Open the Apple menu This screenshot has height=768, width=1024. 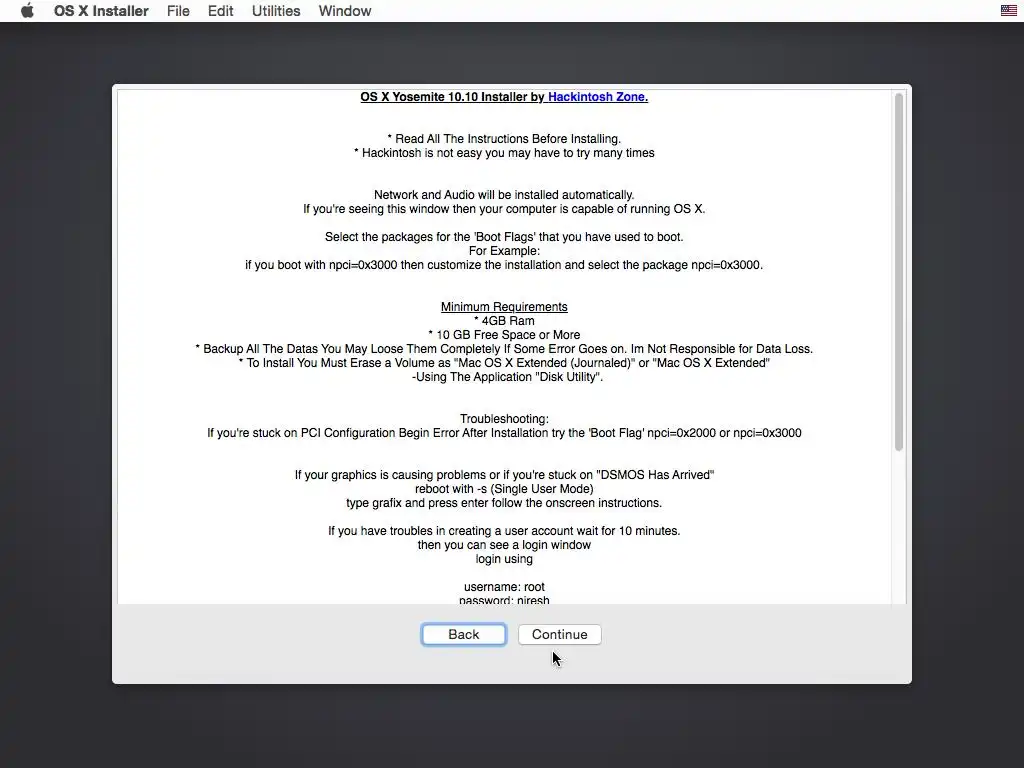pyautogui.click(x=27, y=11)
